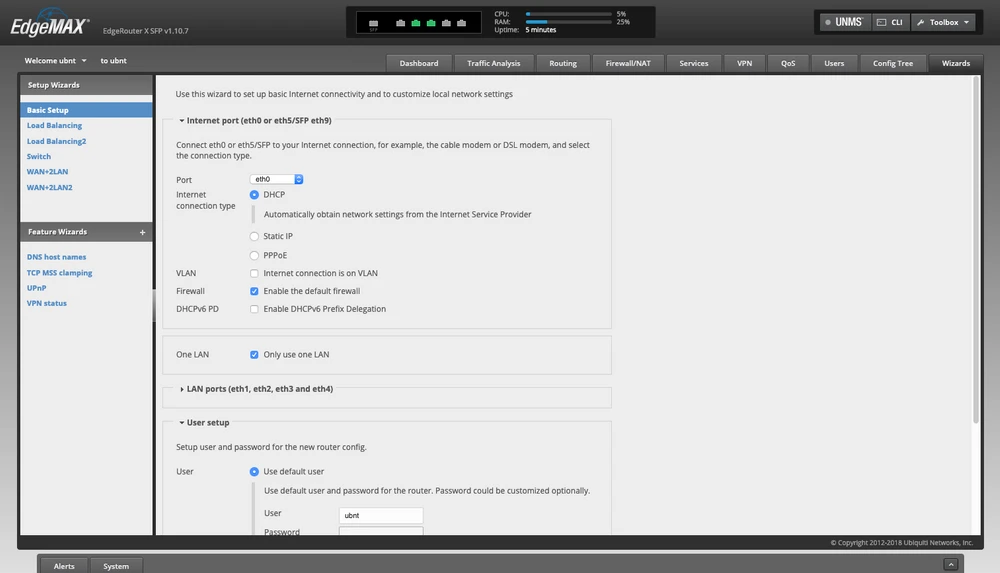Uncheck Enable the default firewall
This screenshot has height=573, width=1000.
[254, 291]
